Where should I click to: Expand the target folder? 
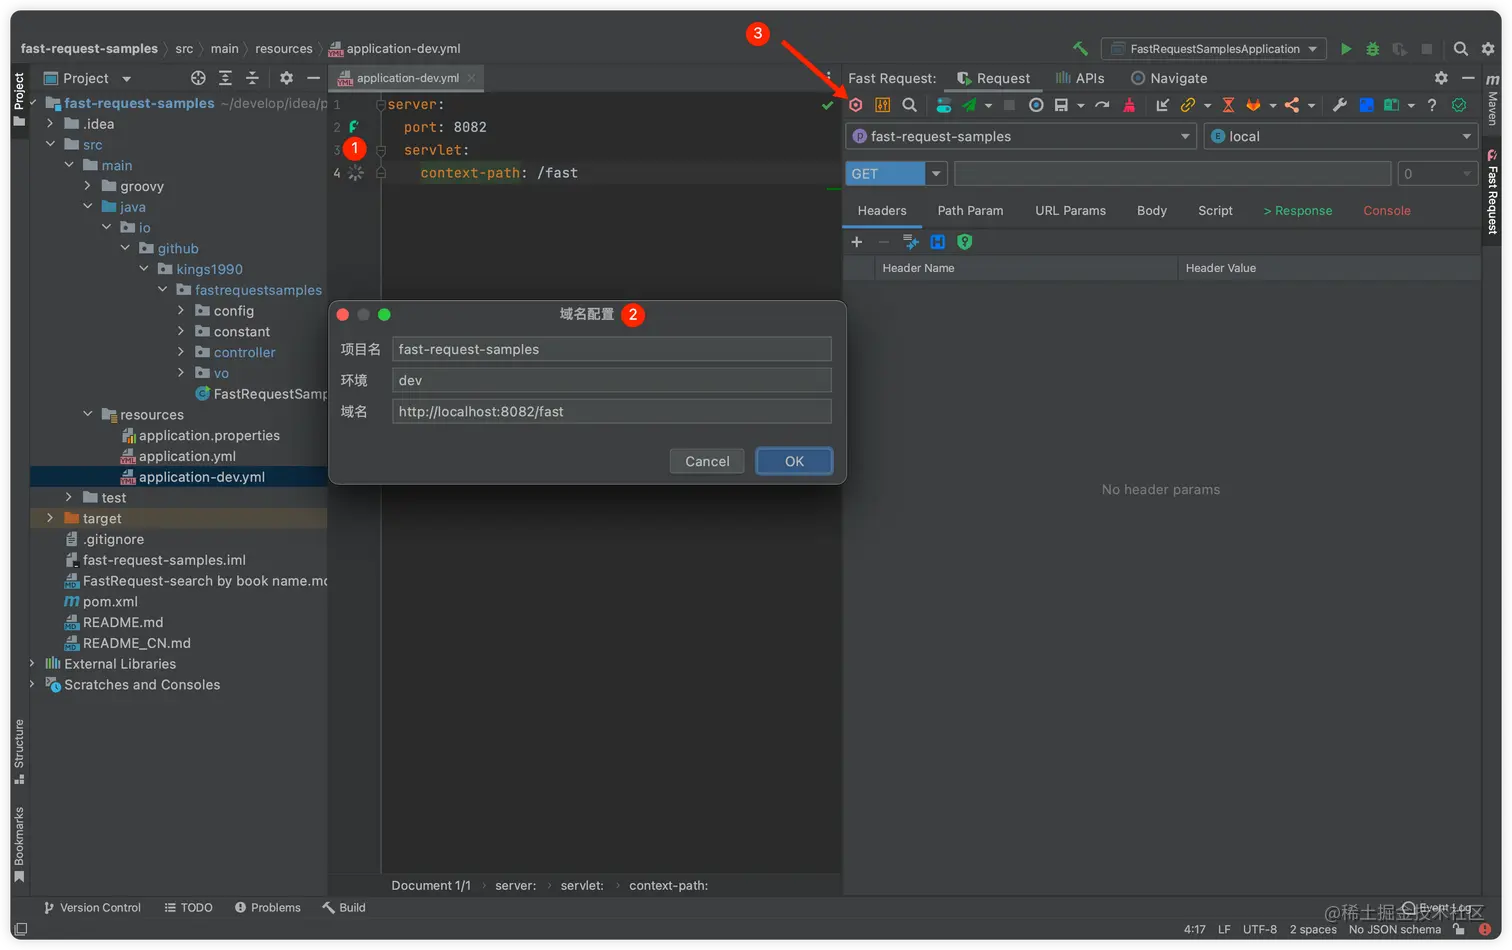coord(50,518)
